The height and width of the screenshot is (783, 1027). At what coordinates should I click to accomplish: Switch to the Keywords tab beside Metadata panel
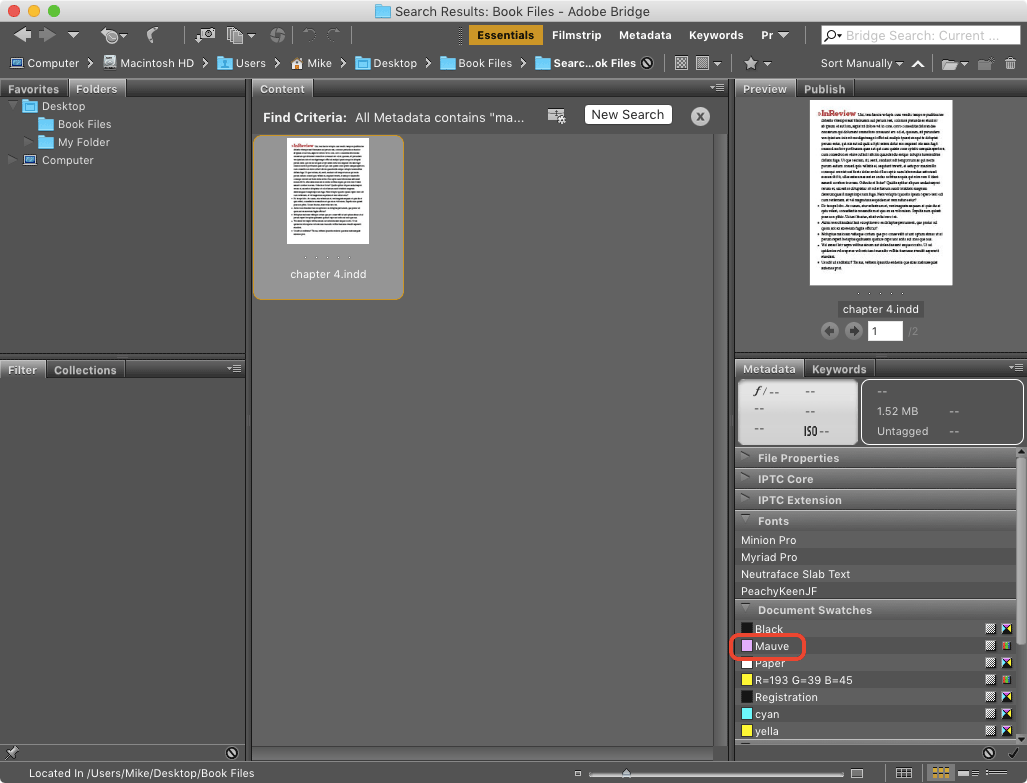[839, 369]
